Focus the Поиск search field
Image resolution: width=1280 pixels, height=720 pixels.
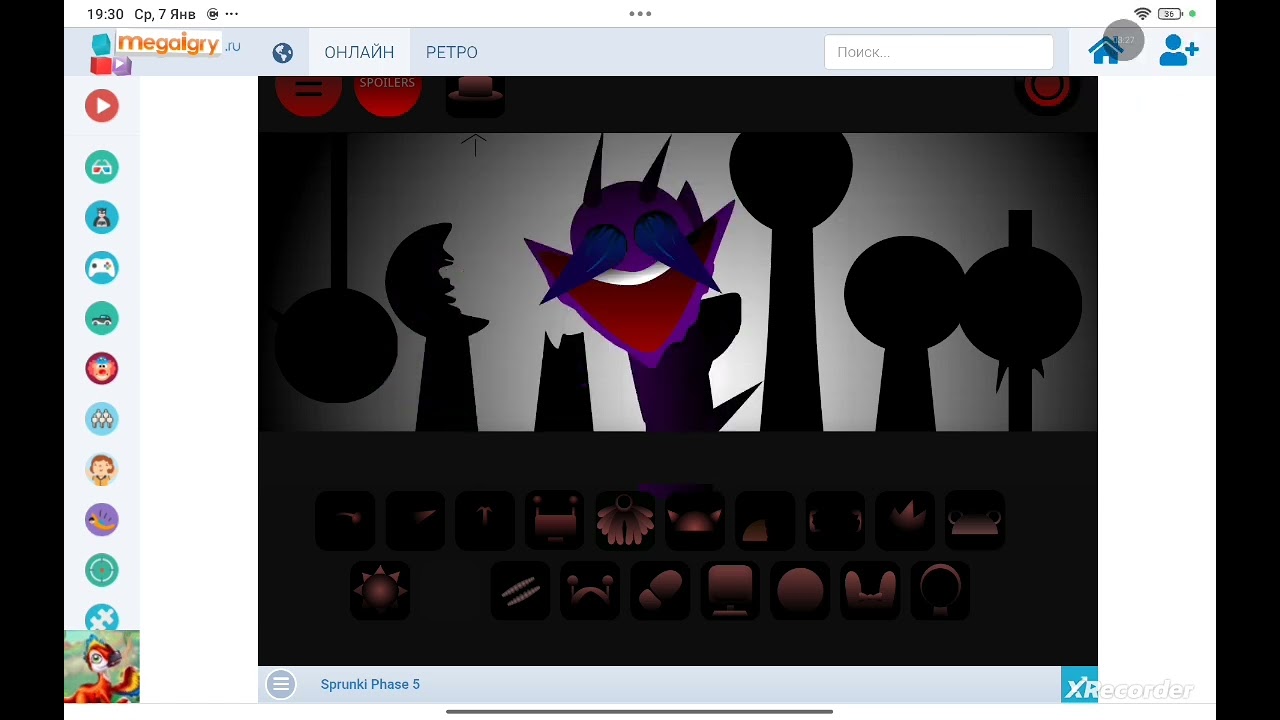tap(939, 52)
